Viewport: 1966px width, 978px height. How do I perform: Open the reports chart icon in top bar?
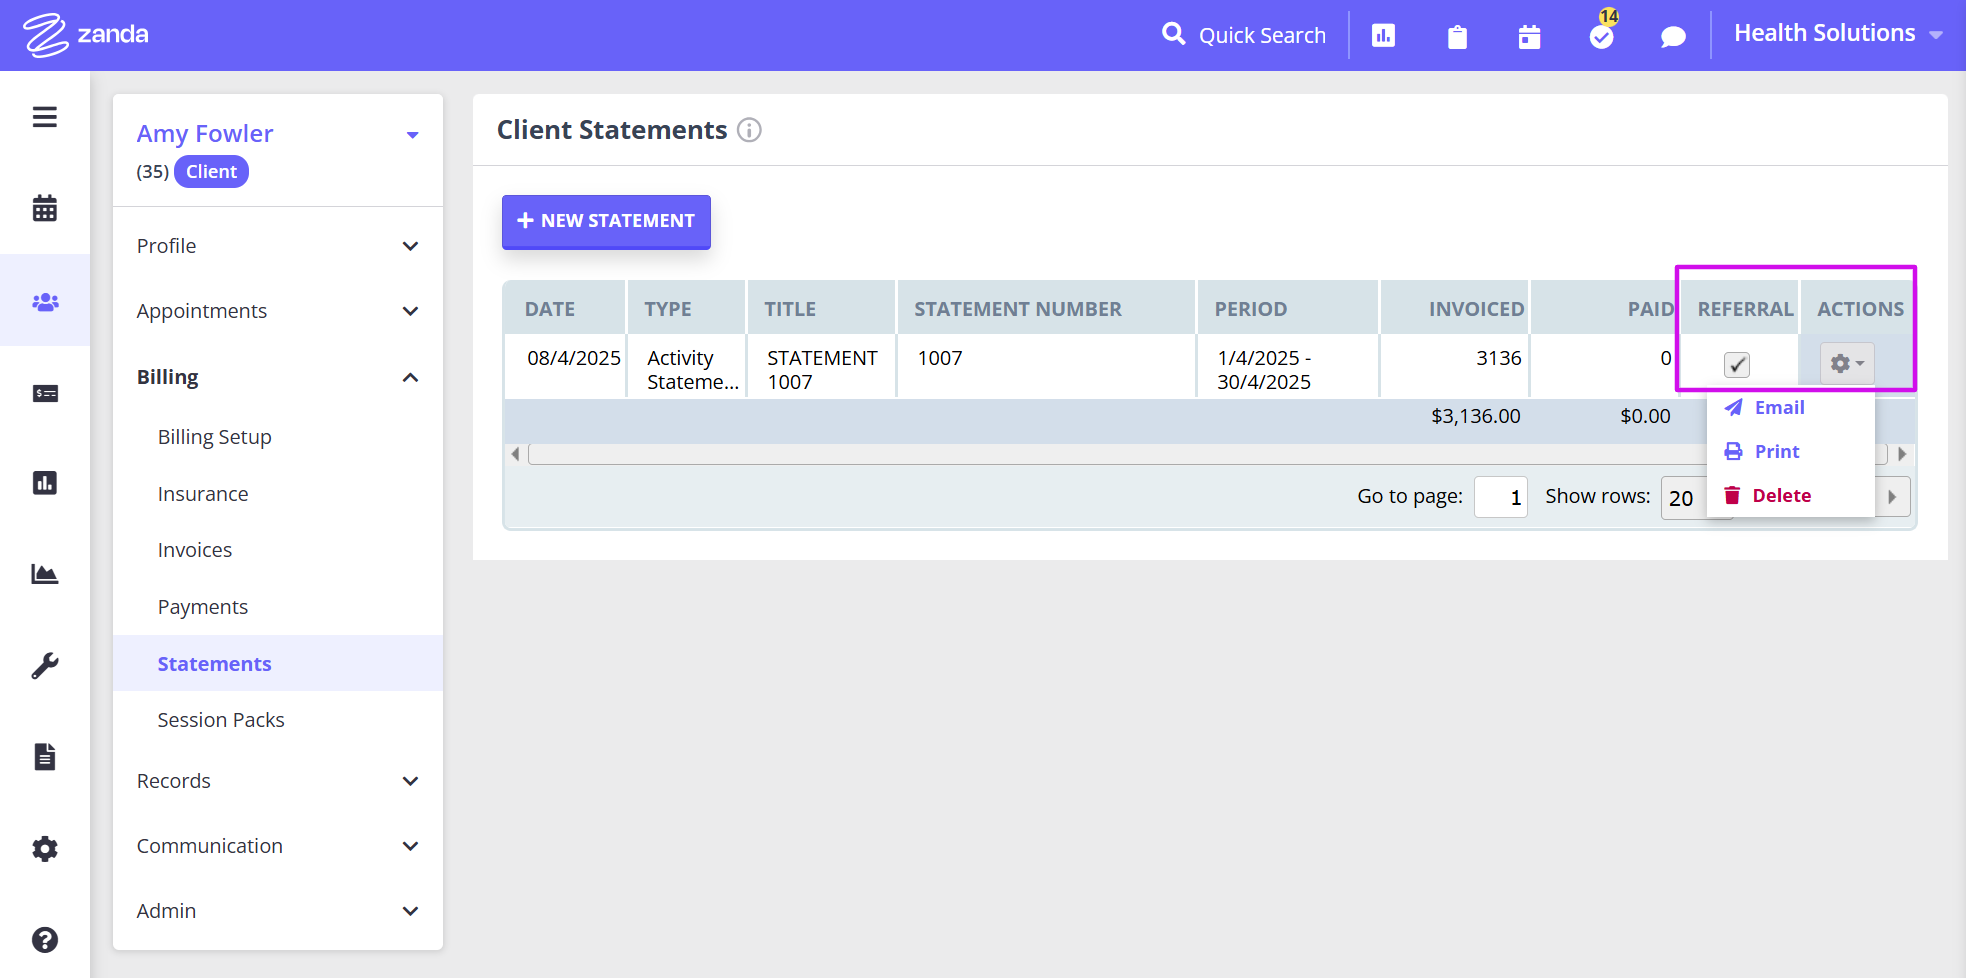point(1383,36)
